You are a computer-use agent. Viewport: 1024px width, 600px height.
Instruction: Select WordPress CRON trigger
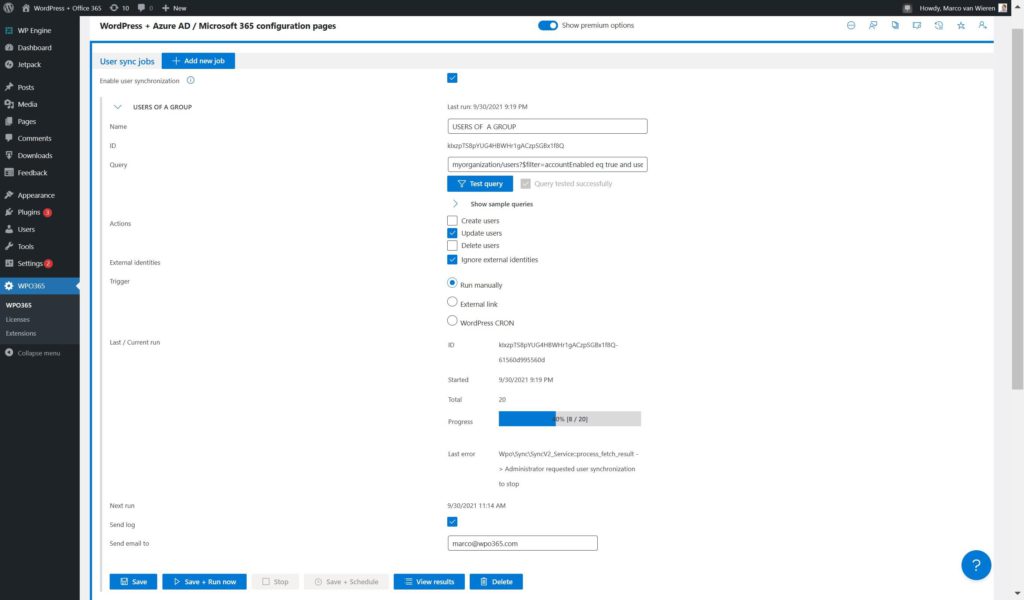point(452,321)
